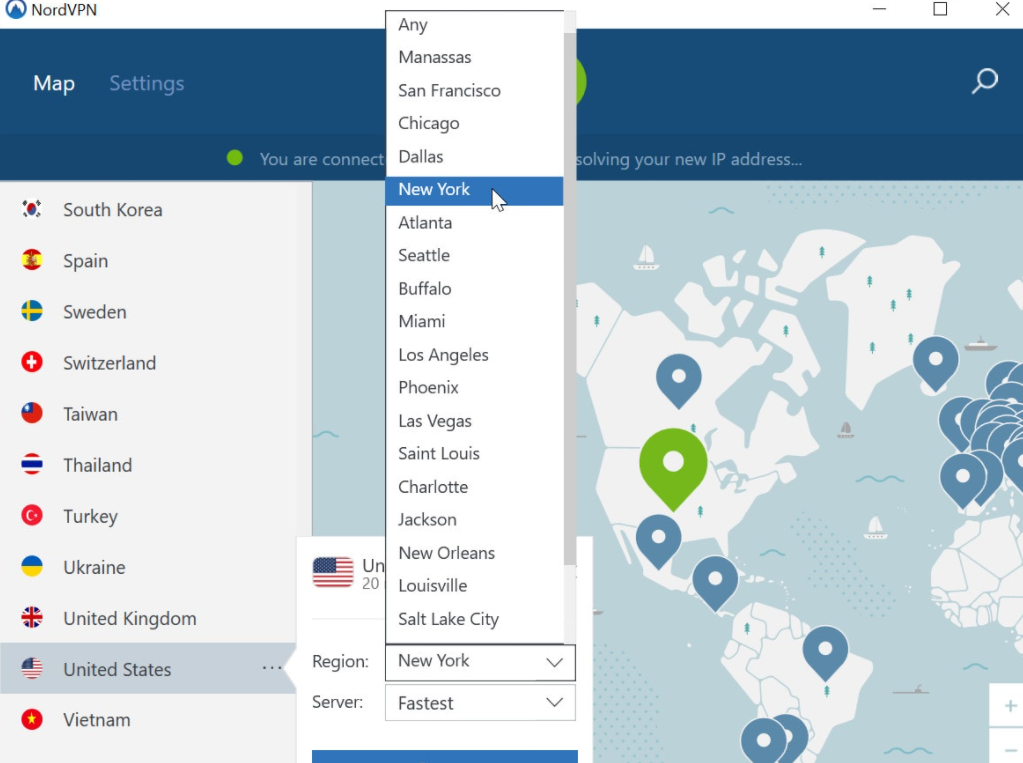Select Buffalo region

pos(474,288)
